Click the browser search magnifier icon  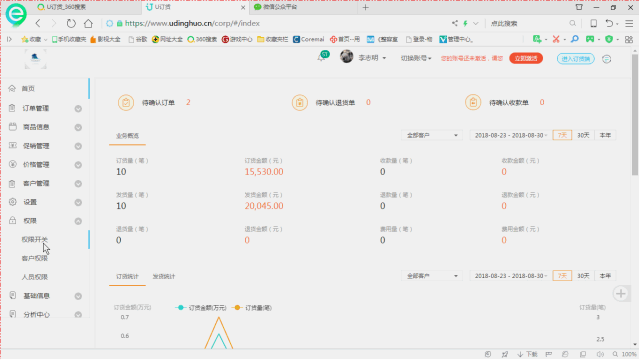tap(573, 24)
